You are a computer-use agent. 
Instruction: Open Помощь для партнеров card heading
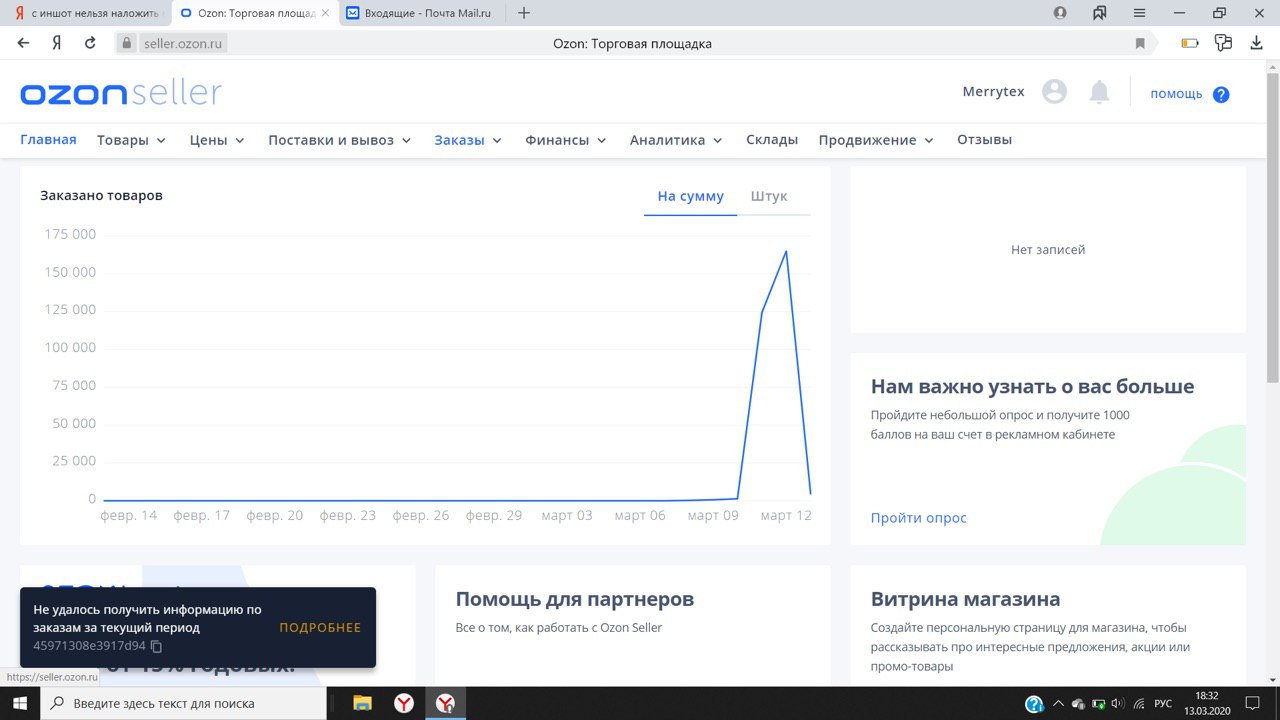coord(575,599)
